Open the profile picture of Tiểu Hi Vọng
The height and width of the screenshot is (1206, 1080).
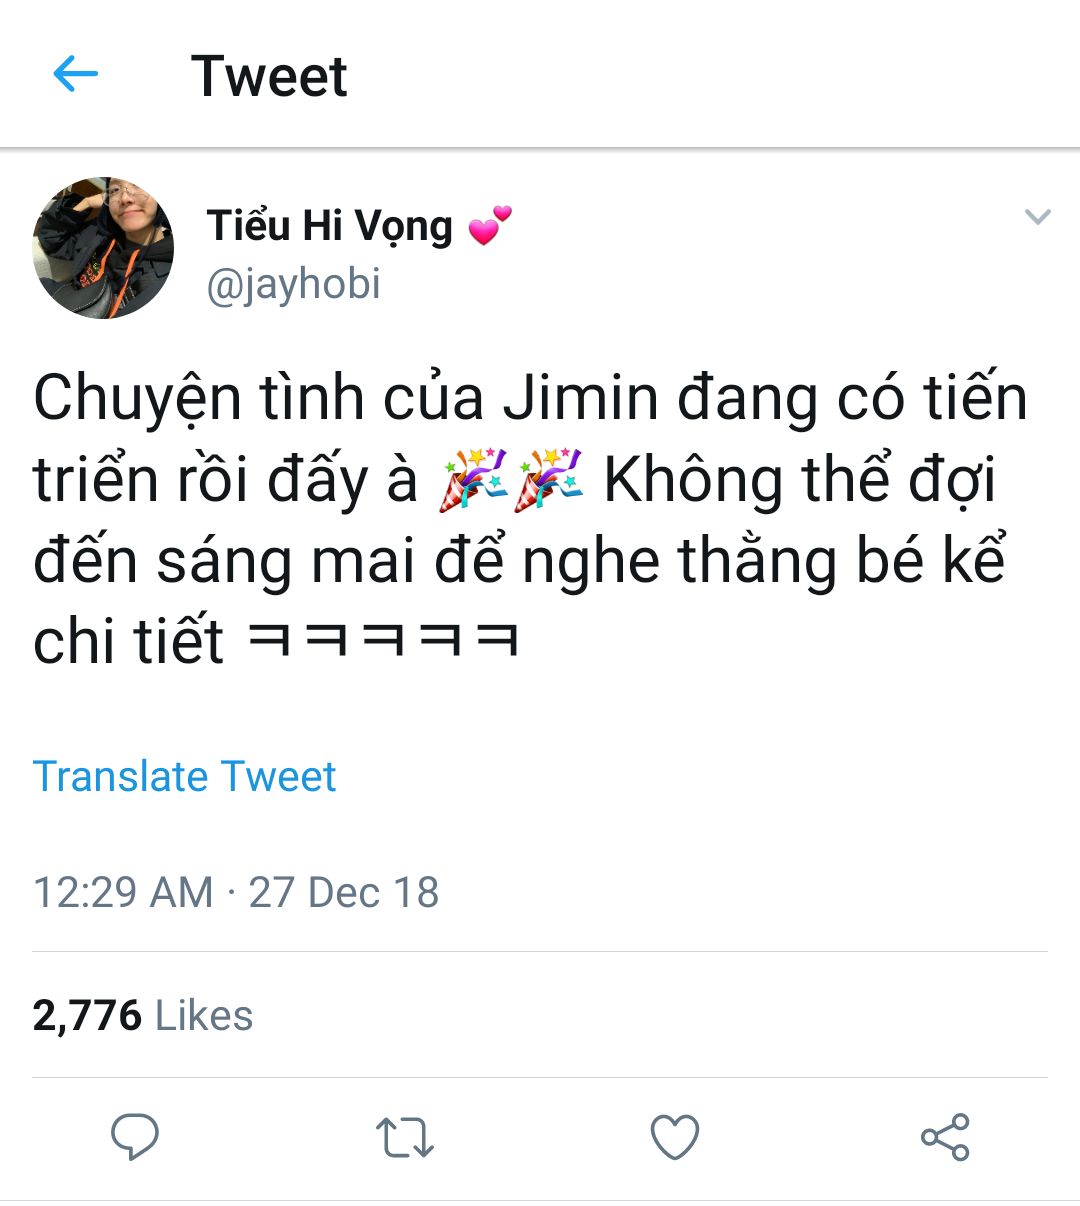[103, 248]
